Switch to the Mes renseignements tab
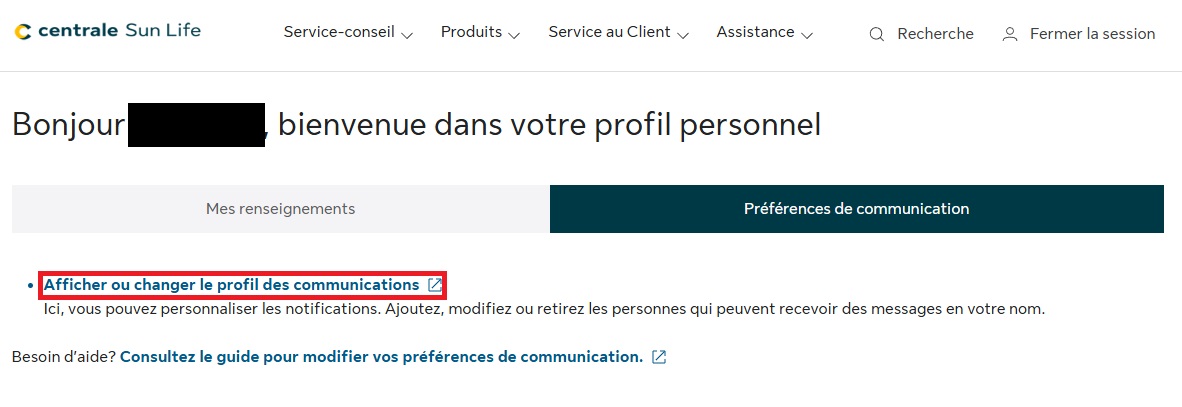This screenshot has width=1182, height=407. [280, 209]
